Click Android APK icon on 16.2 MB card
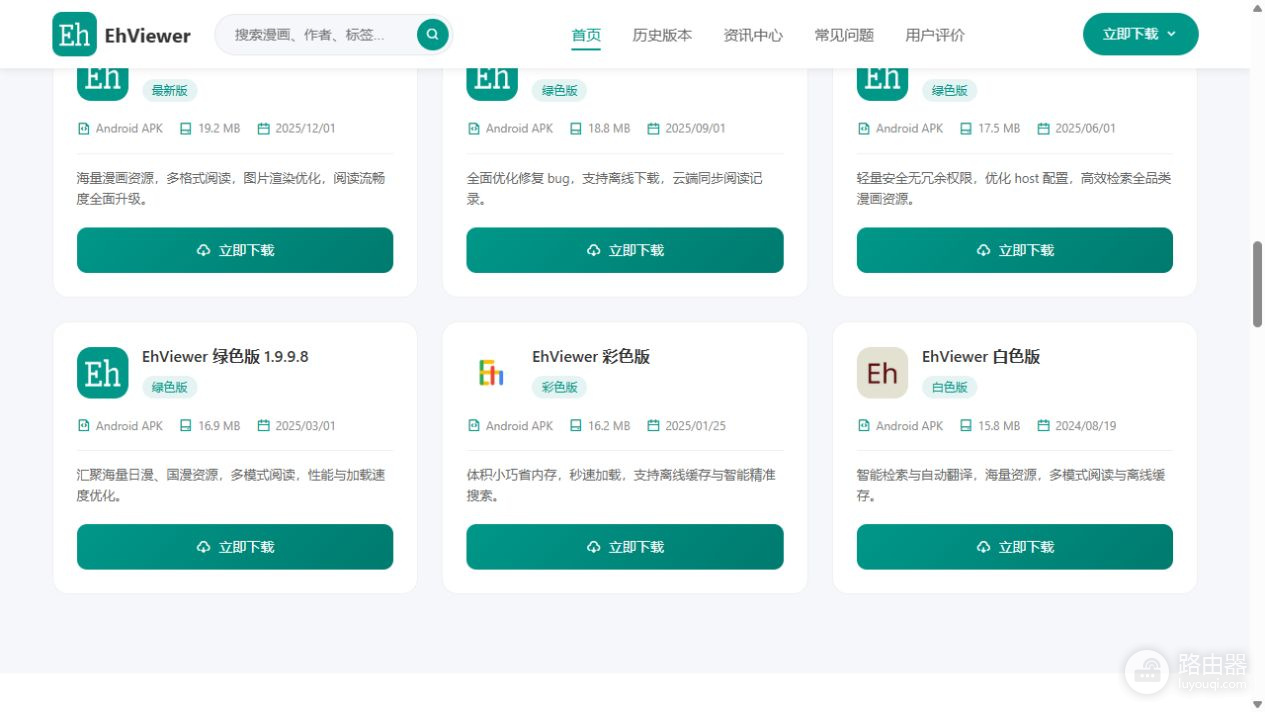 pyautogui.click(x=474, y=425)
